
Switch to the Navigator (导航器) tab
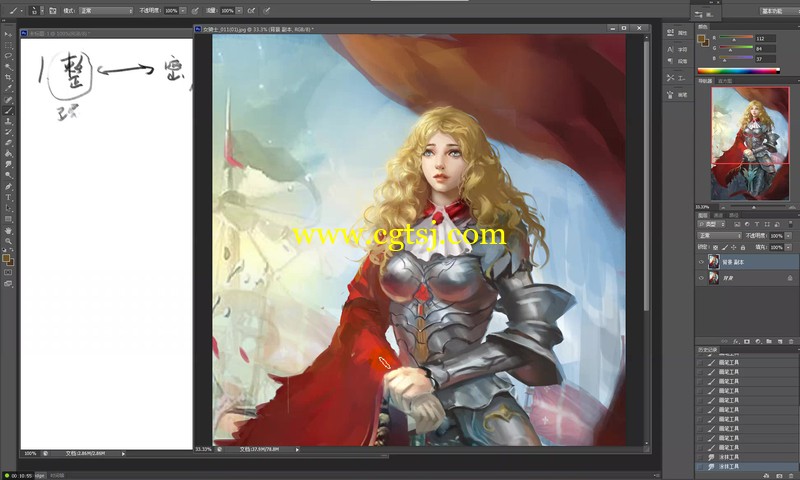tap(706, 81)
